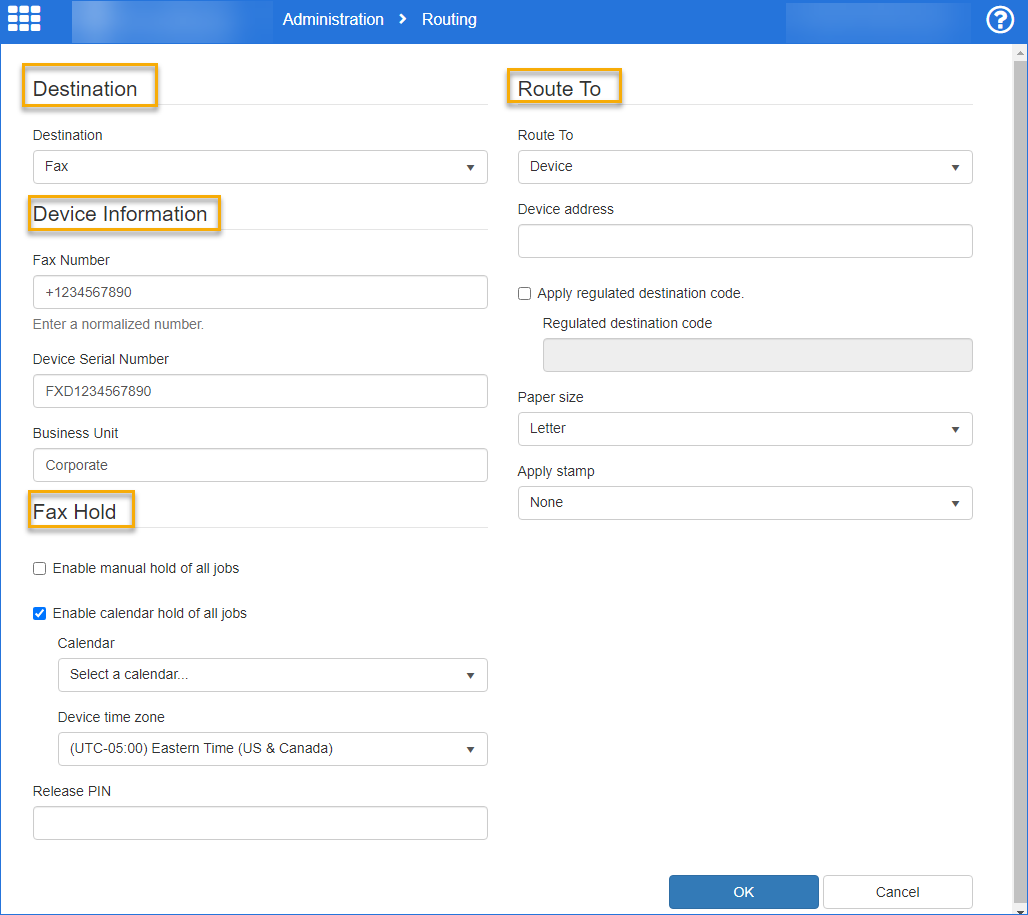The width and height of the screenshot is (1028, 915).
Task: Tick Apply regulated destination code checkbox
Action: (x=525, y=293)
